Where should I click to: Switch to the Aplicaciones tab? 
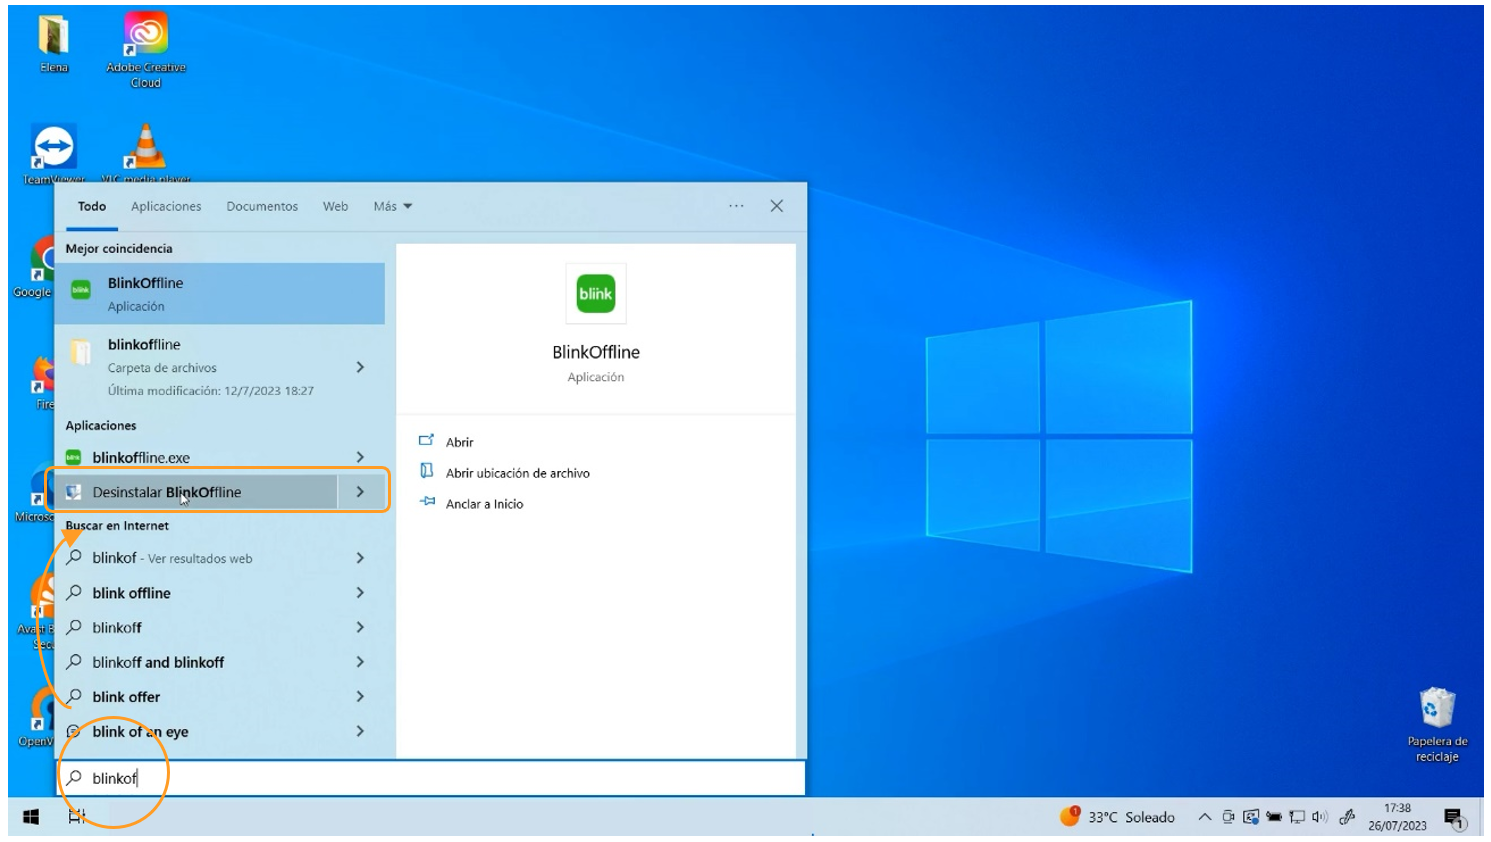coord(166,207)
